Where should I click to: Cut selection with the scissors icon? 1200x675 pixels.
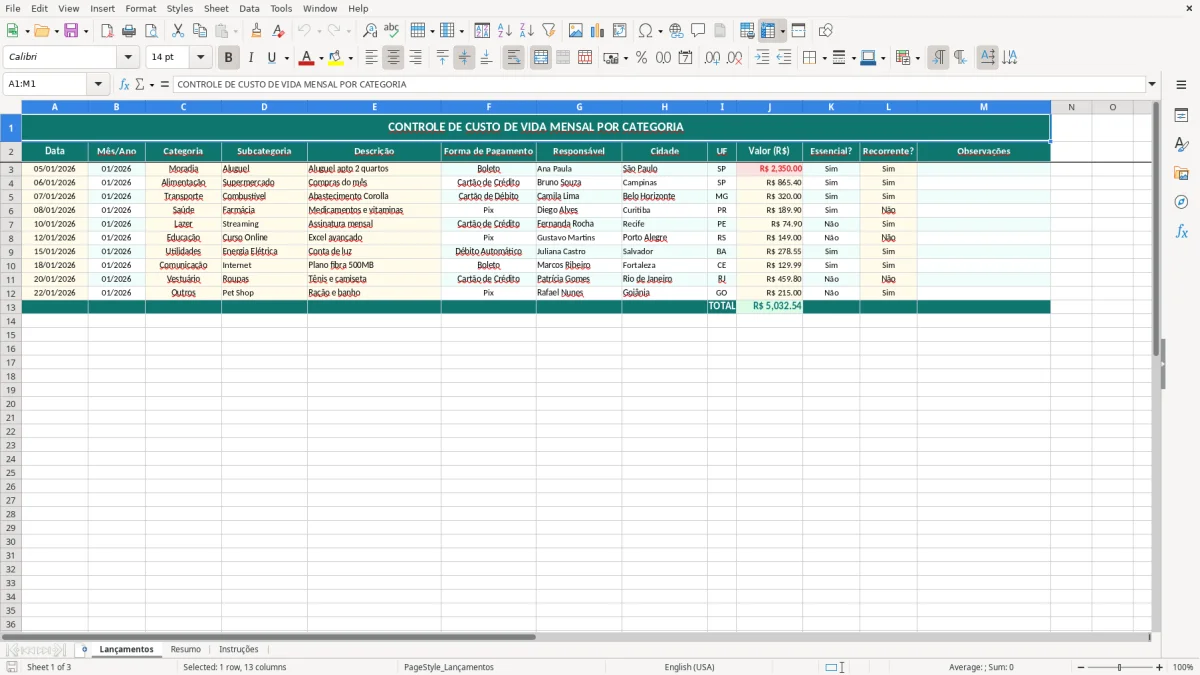[x=178, y=31]
